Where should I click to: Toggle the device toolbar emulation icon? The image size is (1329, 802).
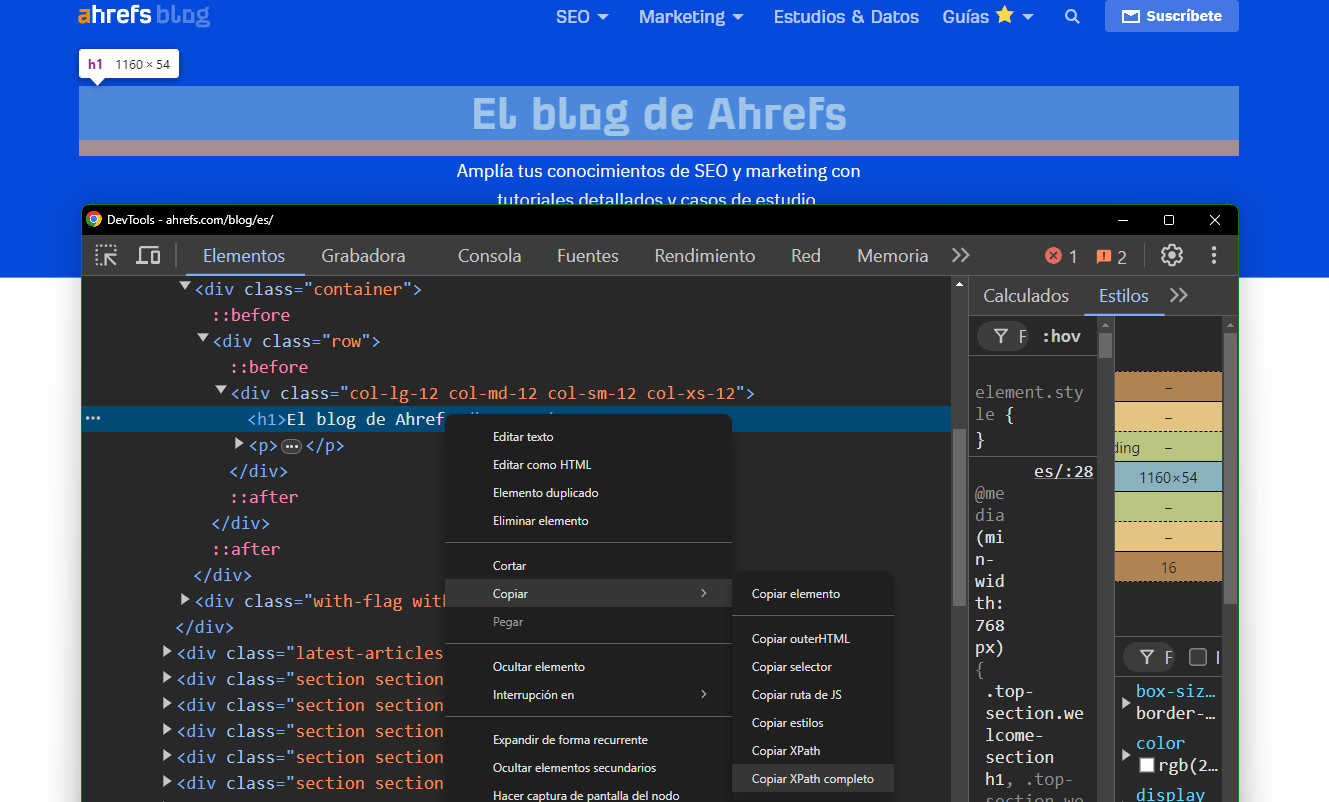point(148,255)
